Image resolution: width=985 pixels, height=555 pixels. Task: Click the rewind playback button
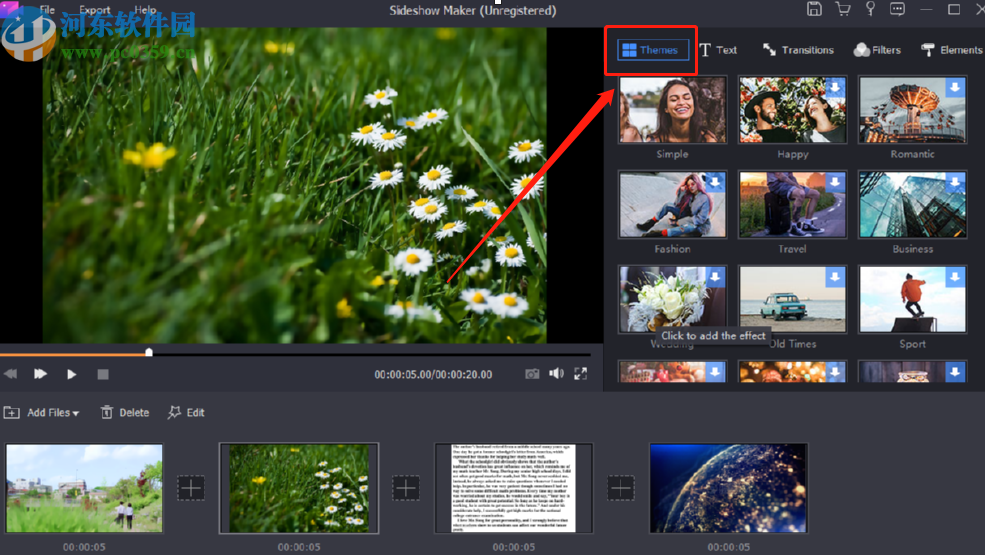click(11, 374)
